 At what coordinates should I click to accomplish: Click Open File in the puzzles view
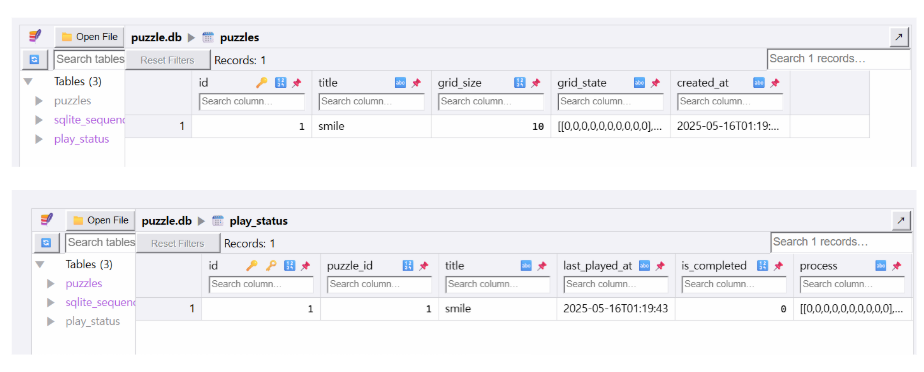[x=90, y=37]
